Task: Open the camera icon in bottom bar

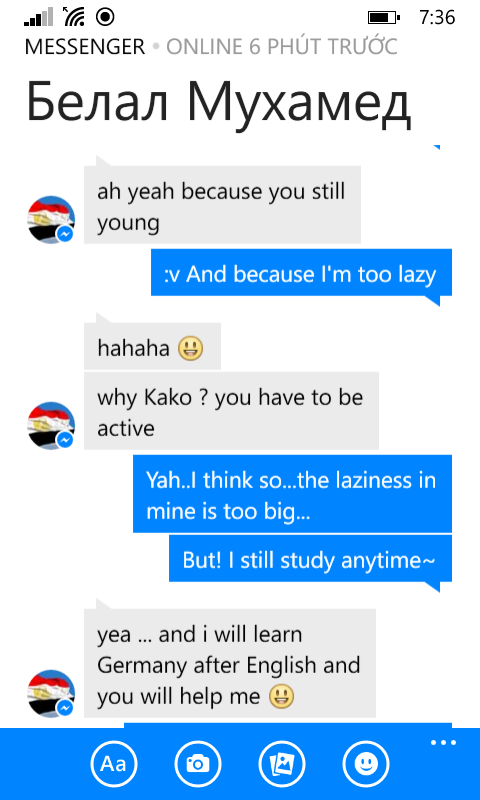Action: click(198, 764)
